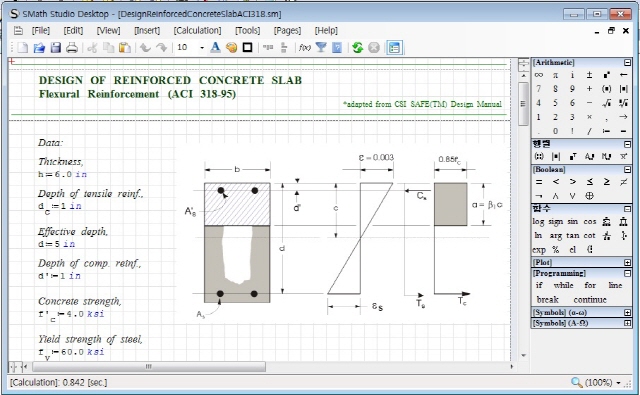Image resolution: width=640 pixels, height=395 pixels.
Task: Click the h = 6.0 in formula
Action: [62, 174]
